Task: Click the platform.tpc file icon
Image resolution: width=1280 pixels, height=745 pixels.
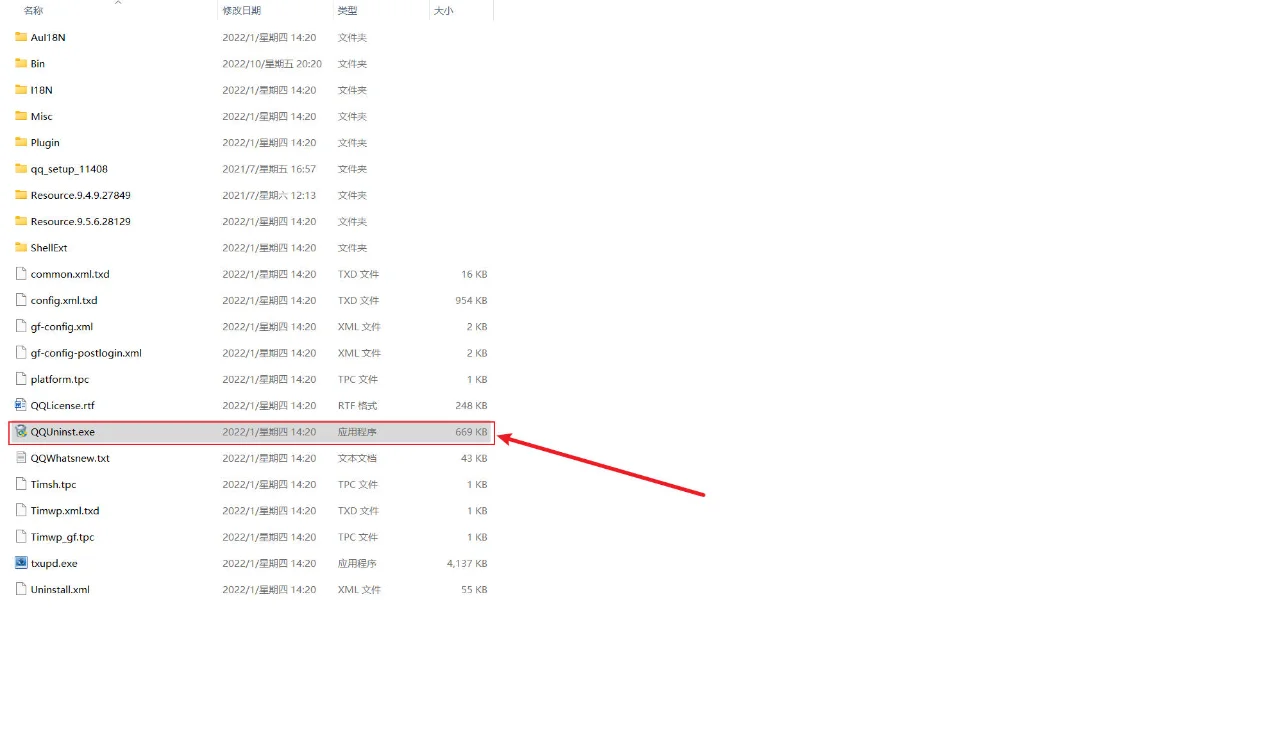Action: [x=21, y=379]
